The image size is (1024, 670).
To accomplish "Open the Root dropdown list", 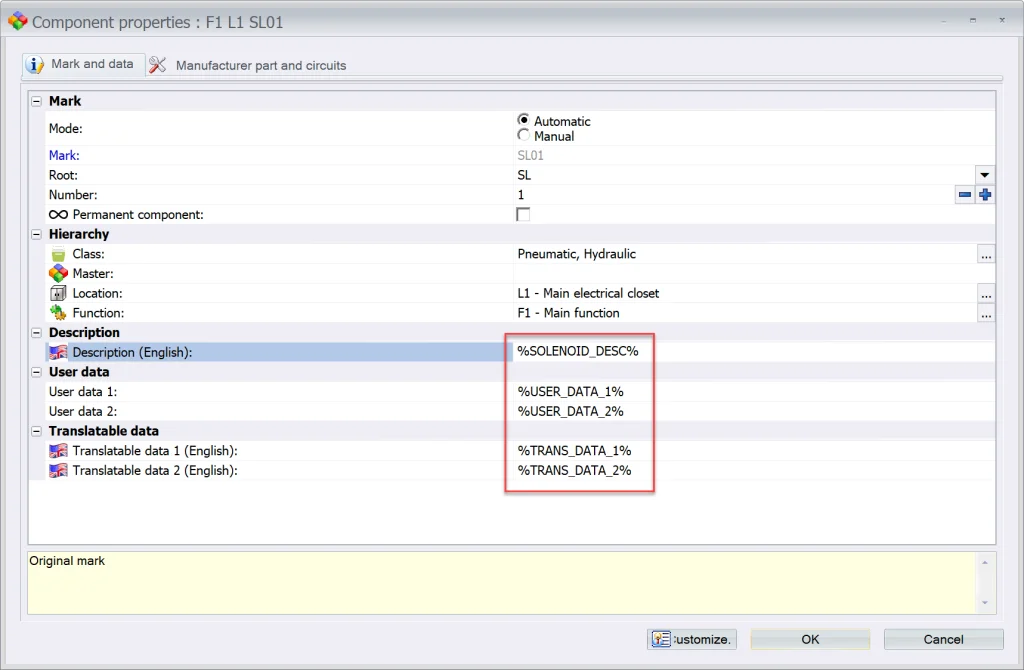I will (985, 174).
